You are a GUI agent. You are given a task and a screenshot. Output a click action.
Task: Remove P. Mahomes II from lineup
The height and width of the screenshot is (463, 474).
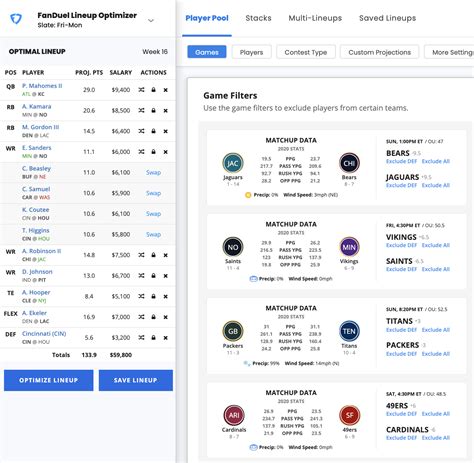[165, 90]
